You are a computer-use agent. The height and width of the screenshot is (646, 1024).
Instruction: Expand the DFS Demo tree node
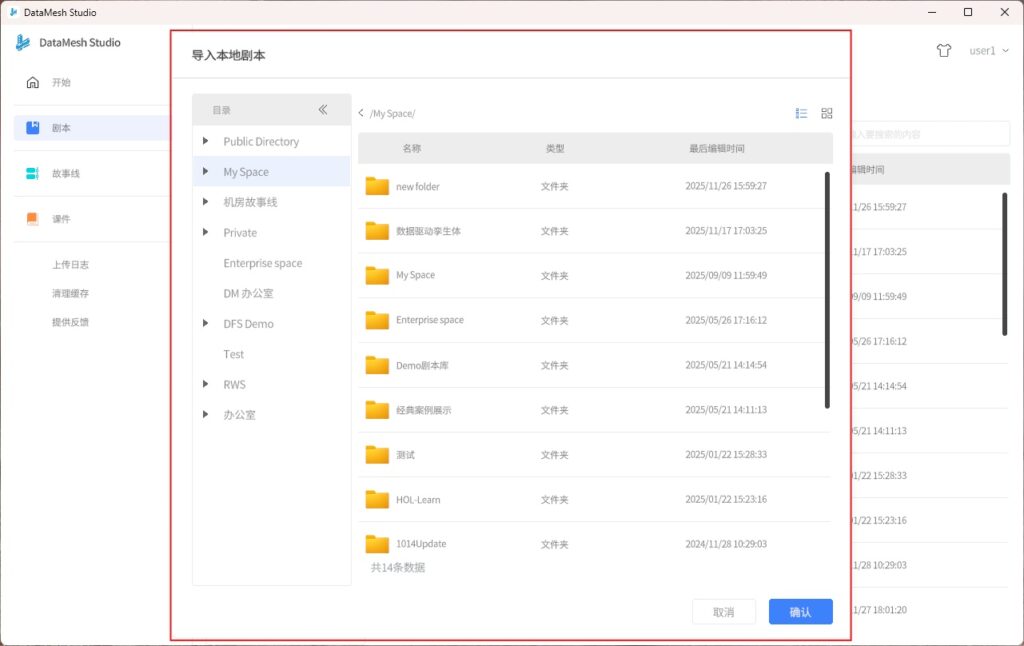(206, 323)
